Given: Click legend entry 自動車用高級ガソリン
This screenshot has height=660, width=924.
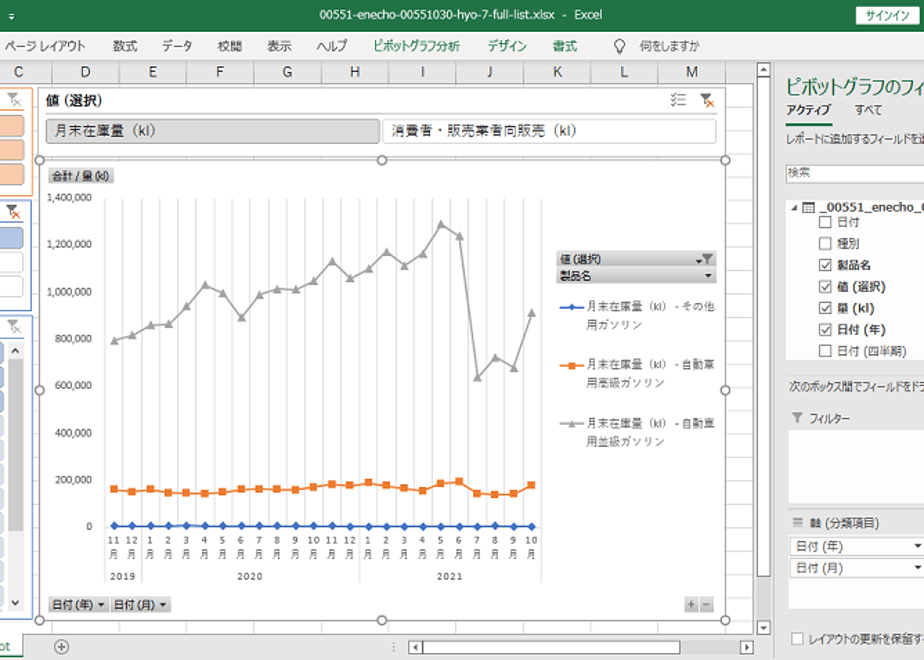Looking at the screenshot, I should 637,374.
